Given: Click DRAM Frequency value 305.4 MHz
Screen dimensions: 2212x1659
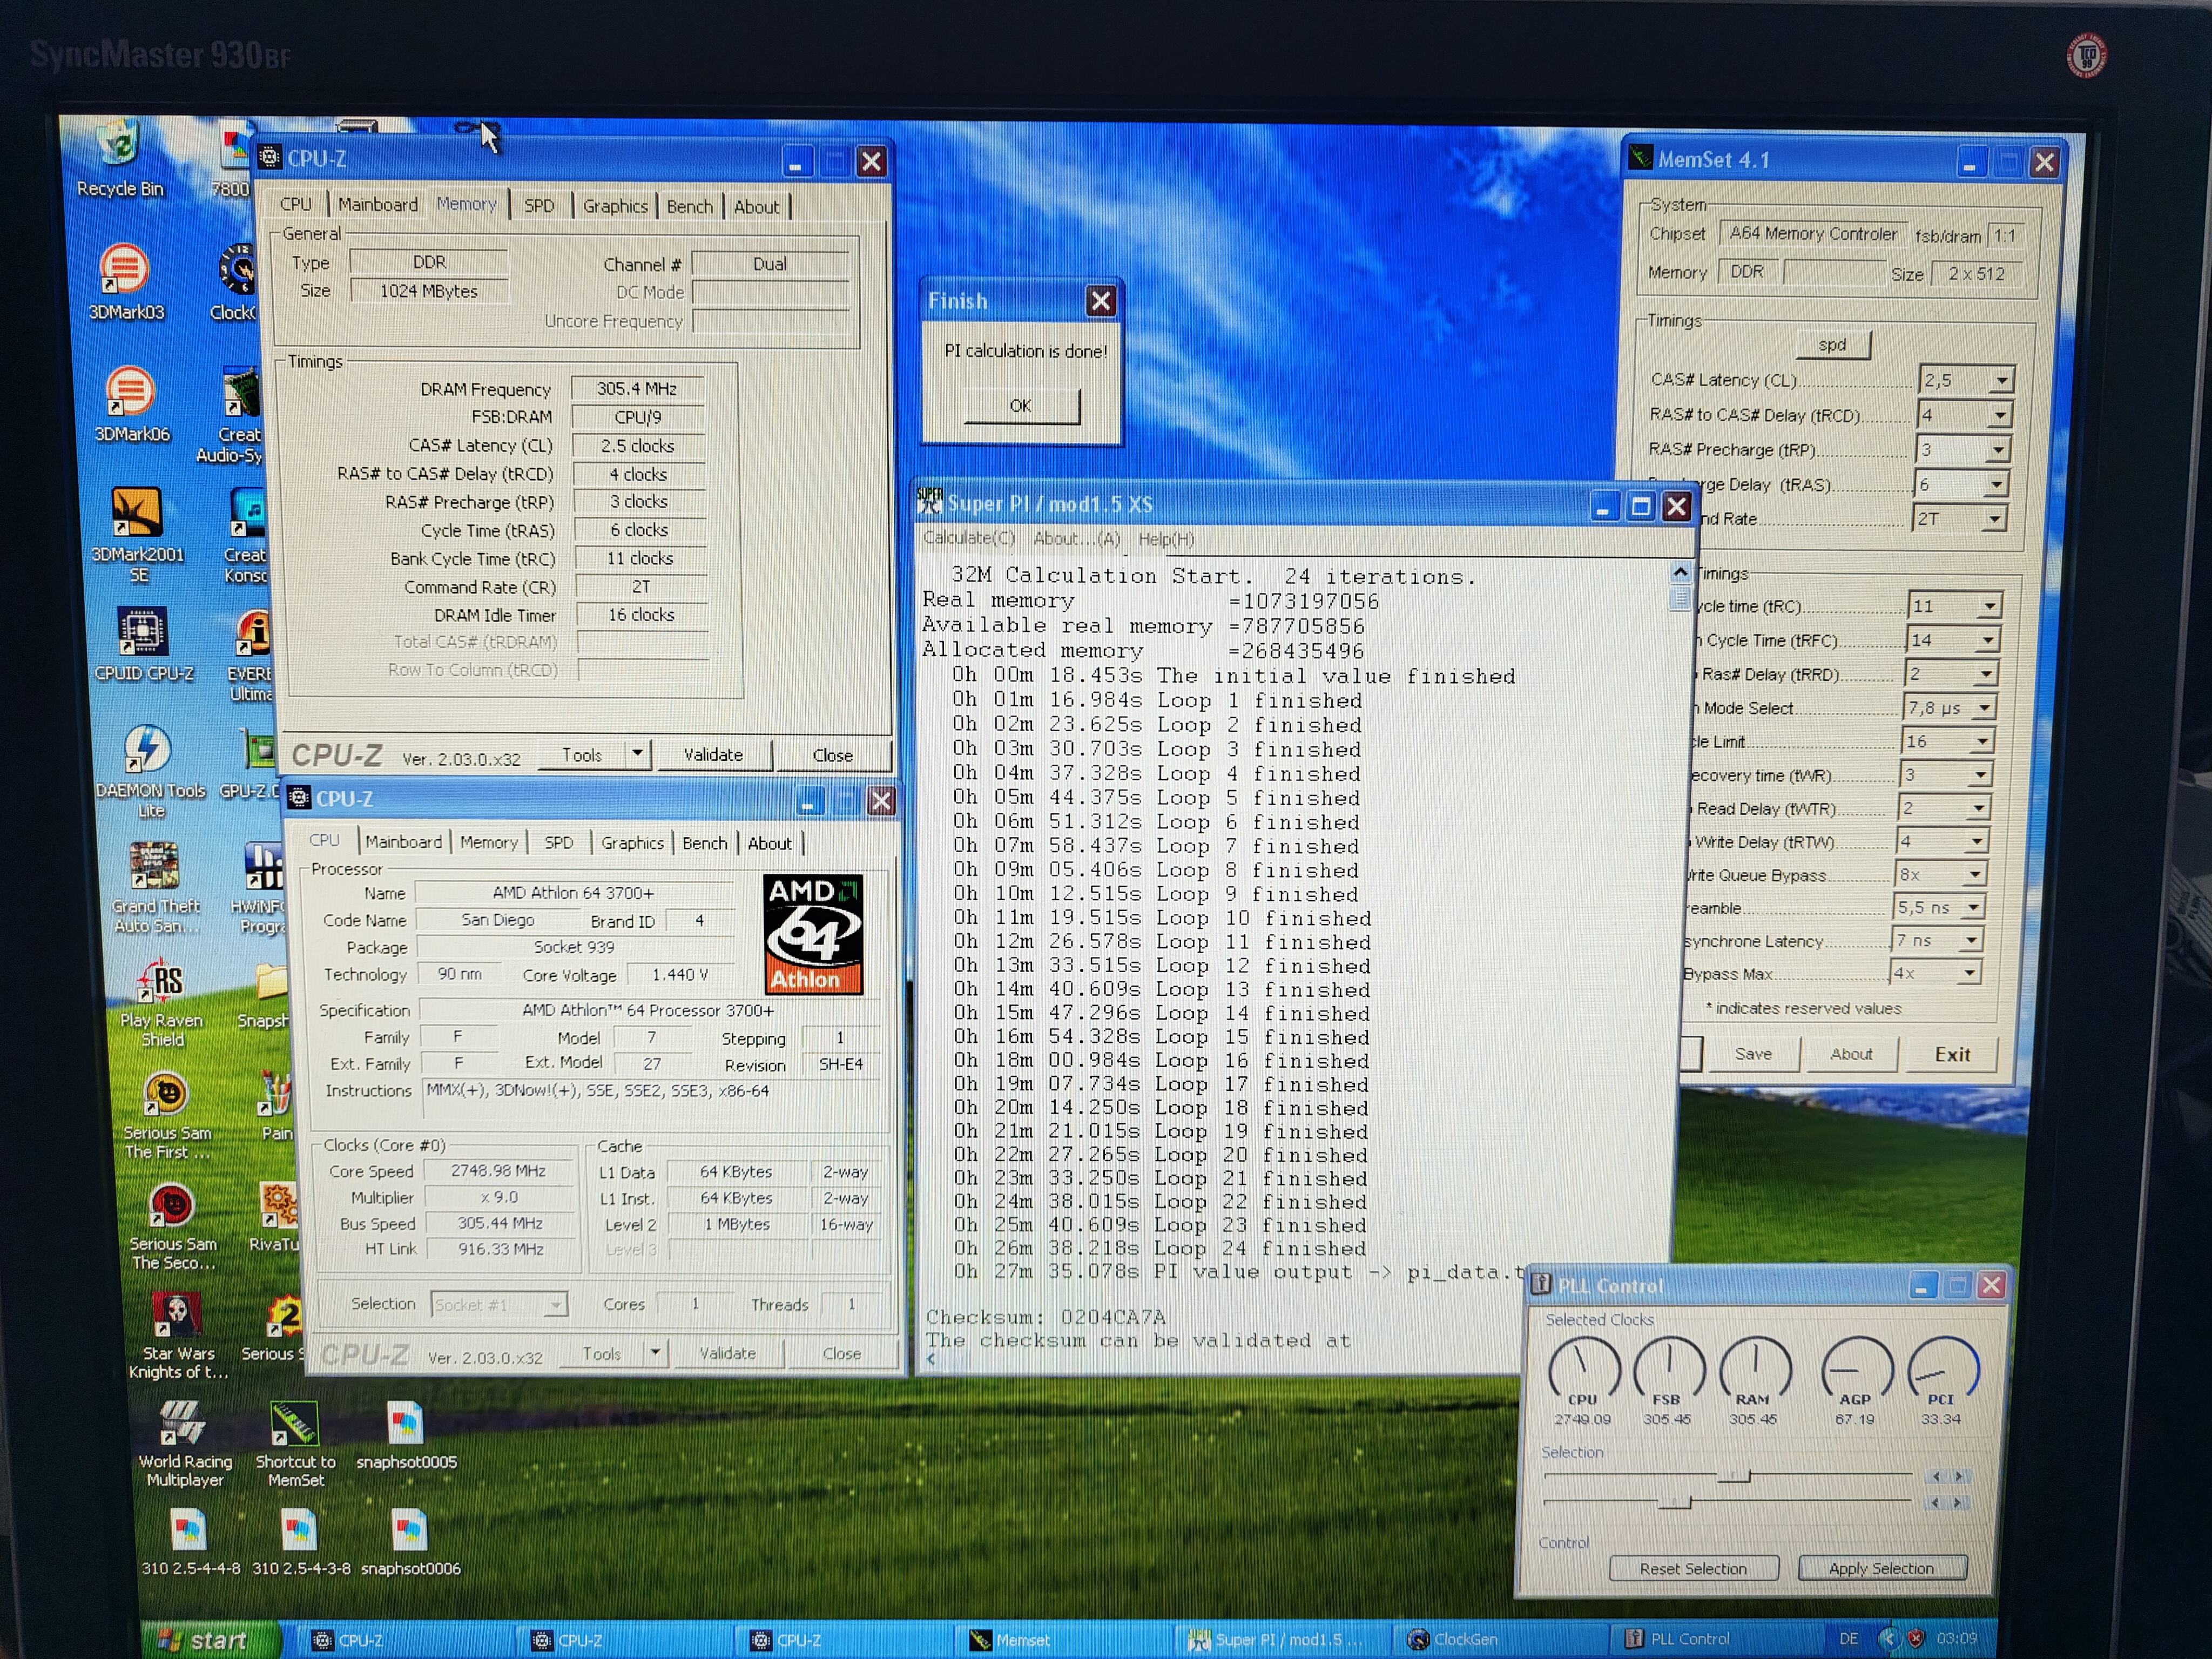Looking at the screenshot, I should (x=637, y=388).
